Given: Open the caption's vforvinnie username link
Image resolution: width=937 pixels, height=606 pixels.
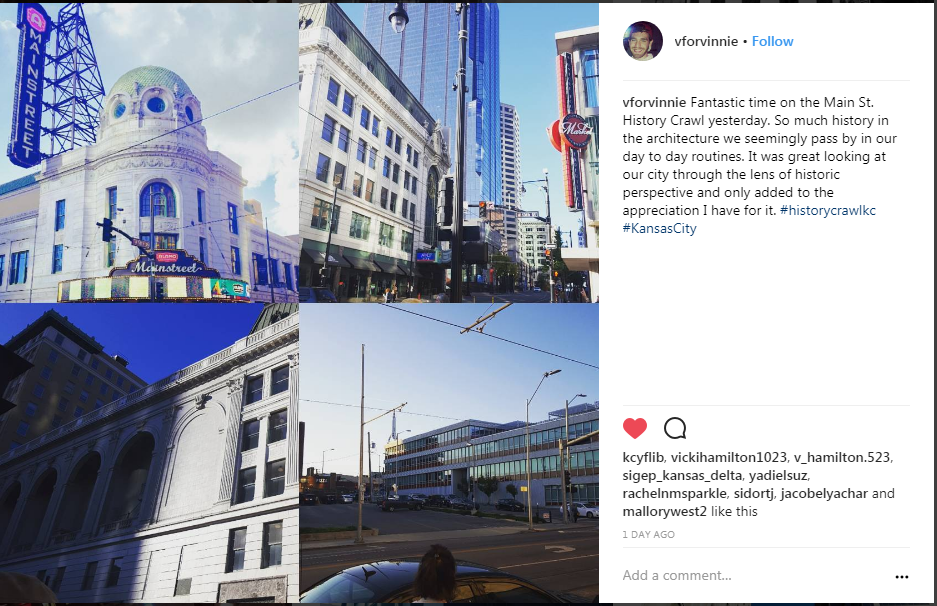Looking at the screenshot, I should [x=654, y=102].
